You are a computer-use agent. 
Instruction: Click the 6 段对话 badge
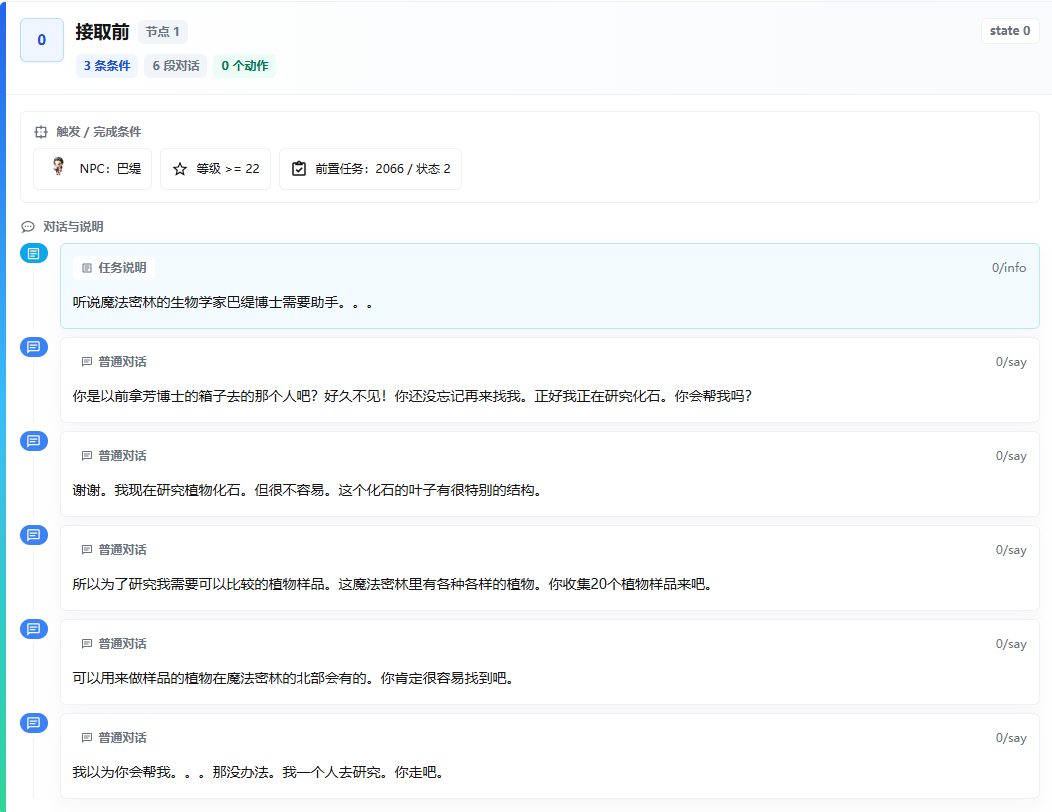pyautogui.click(x=176, y=66)
